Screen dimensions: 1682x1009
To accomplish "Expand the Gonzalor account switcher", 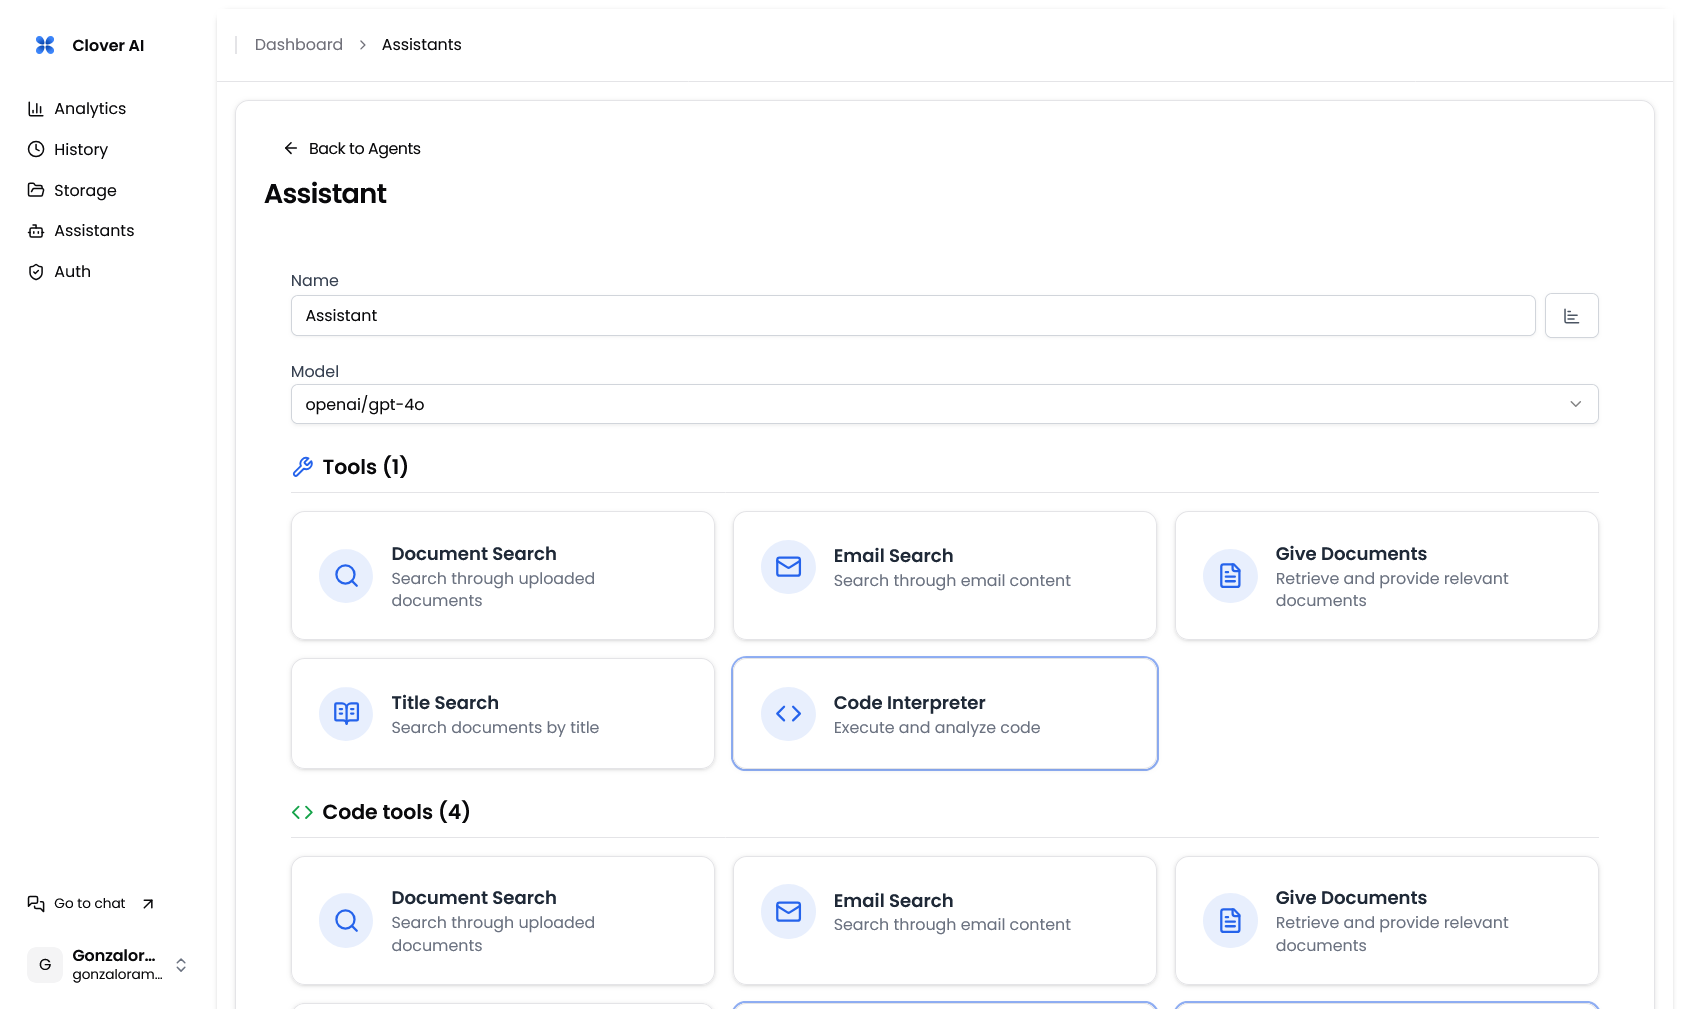I will 181,965.
